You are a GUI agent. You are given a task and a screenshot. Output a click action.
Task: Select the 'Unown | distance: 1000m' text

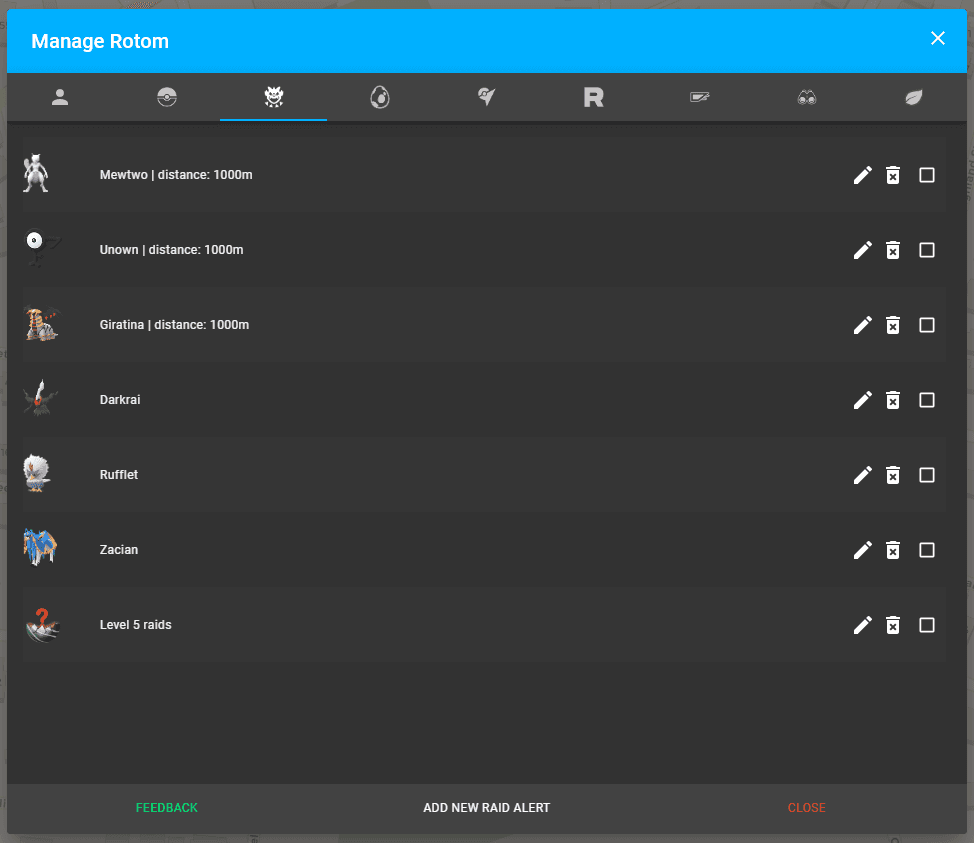point(171,250)
